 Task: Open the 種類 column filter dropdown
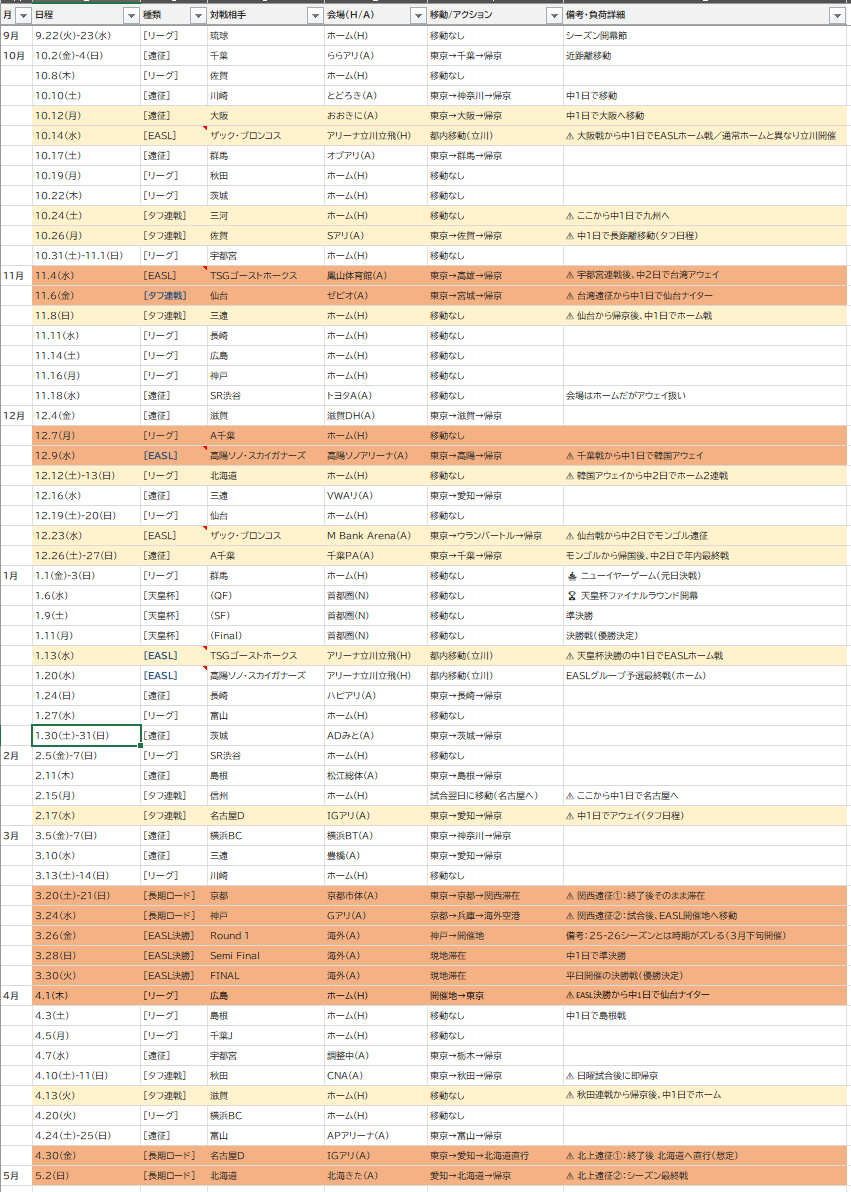click(198, 15)
